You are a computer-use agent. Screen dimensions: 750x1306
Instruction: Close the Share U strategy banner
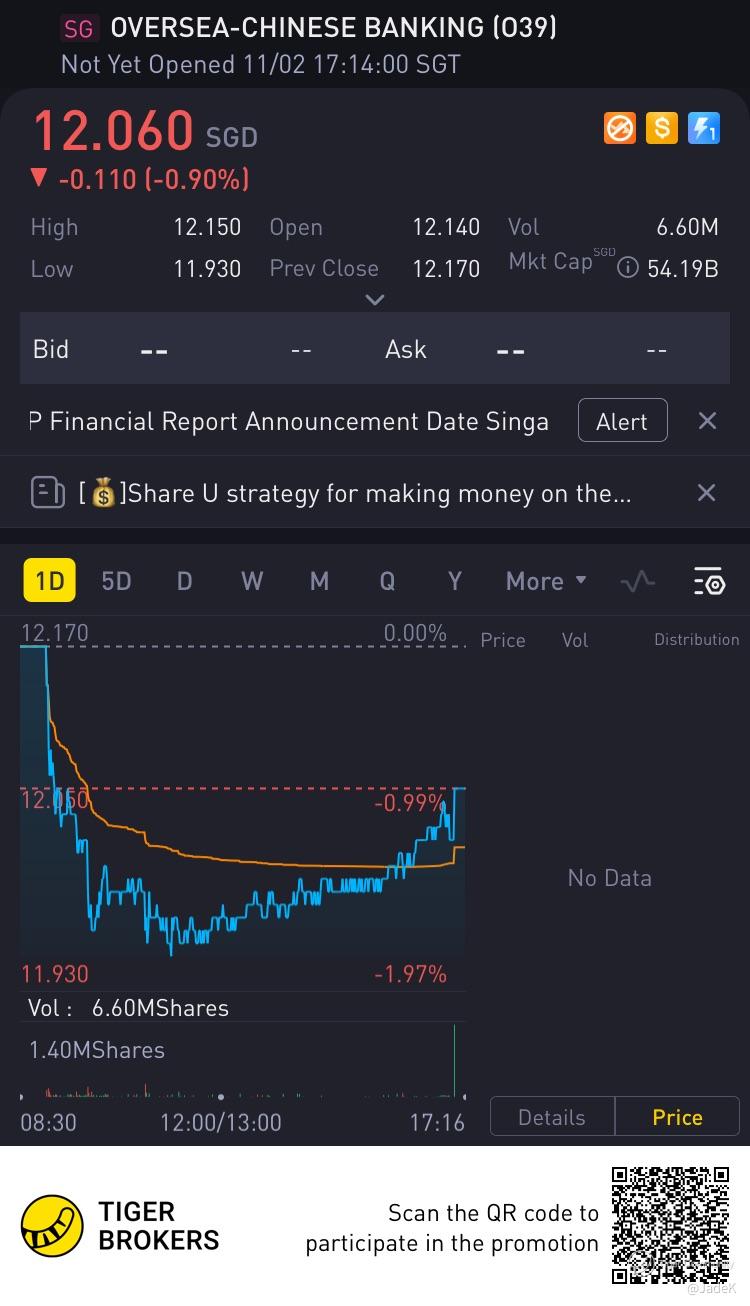tap(706, 493)
